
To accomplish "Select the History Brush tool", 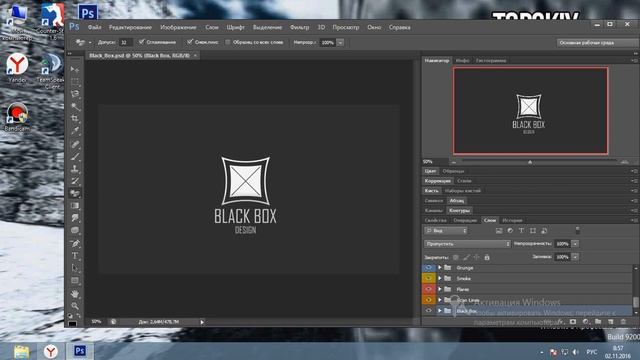I will pyautogui.click(x=75, y=181).
